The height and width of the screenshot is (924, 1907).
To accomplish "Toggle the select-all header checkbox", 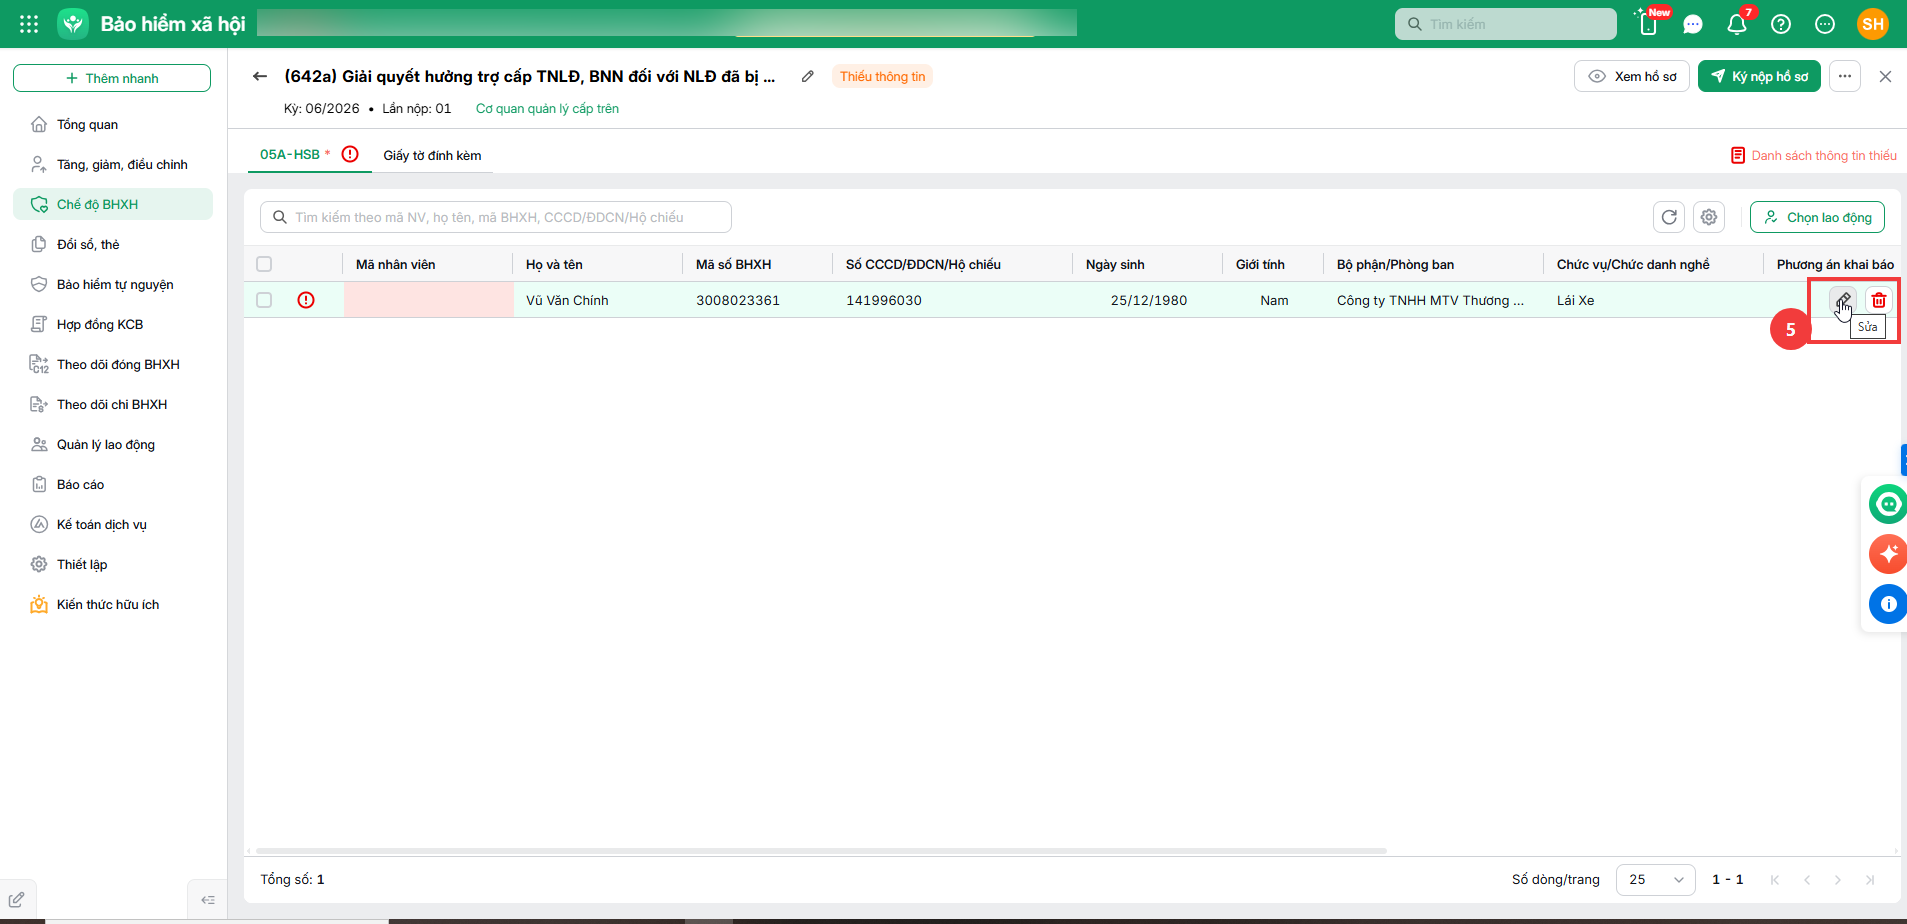I will click(x=264, y=264).
